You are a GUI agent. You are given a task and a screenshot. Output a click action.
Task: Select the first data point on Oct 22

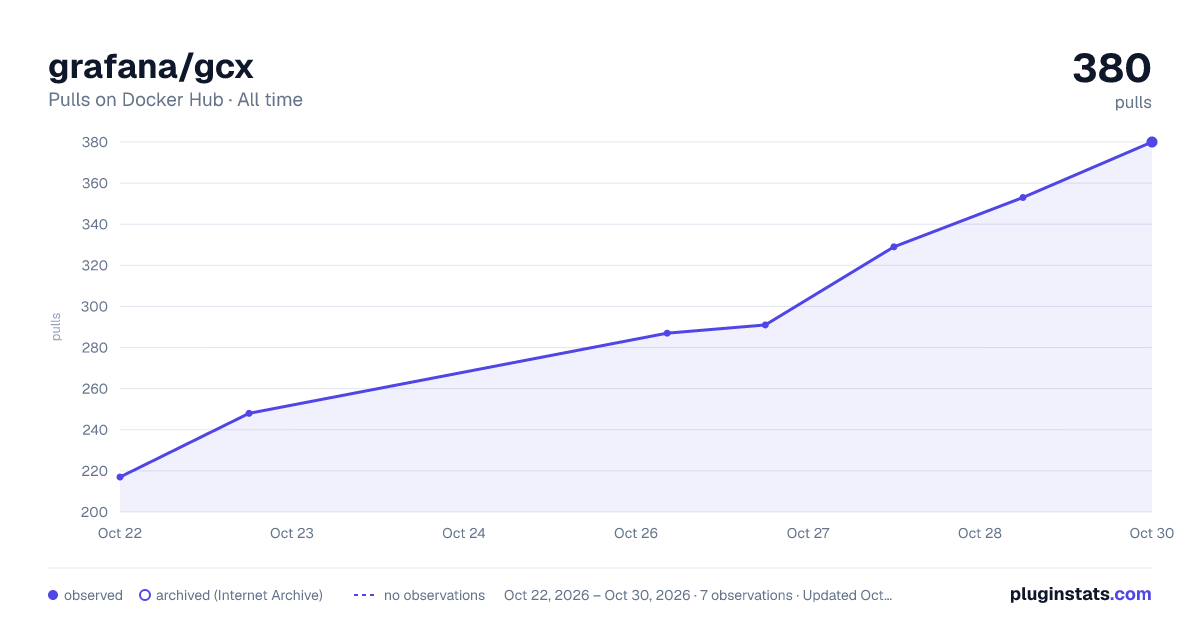tap(120, 477)
